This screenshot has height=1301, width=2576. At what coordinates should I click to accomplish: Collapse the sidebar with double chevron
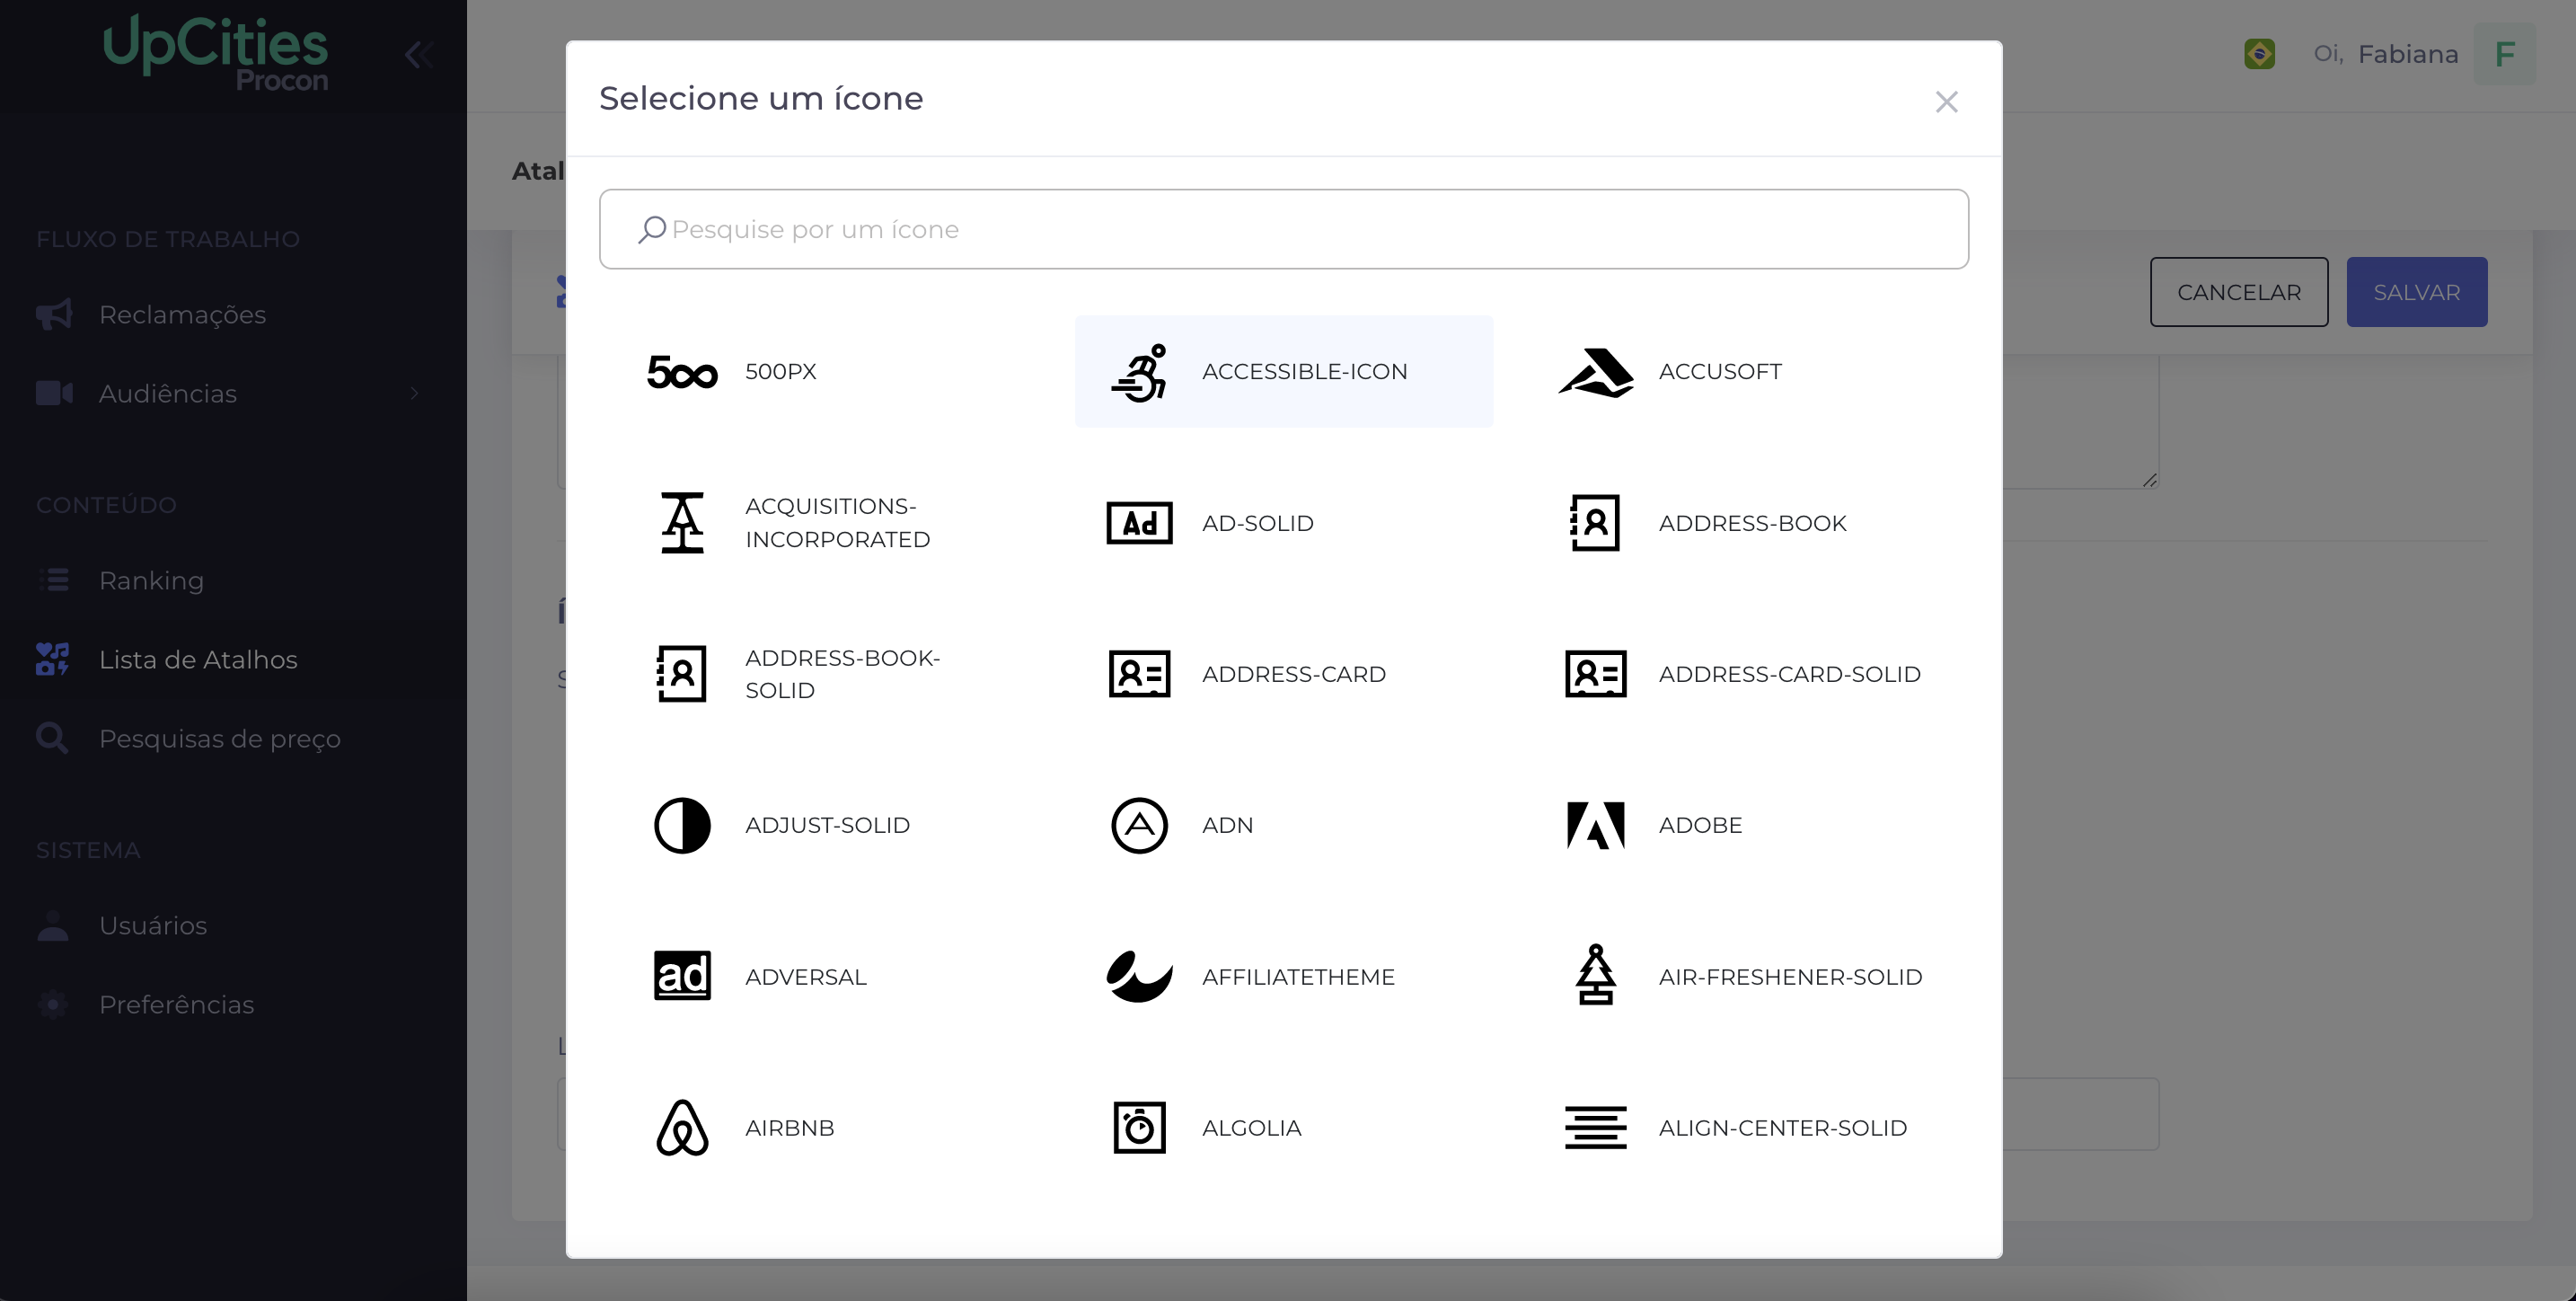pyautogui.click(x=418, y=54)
